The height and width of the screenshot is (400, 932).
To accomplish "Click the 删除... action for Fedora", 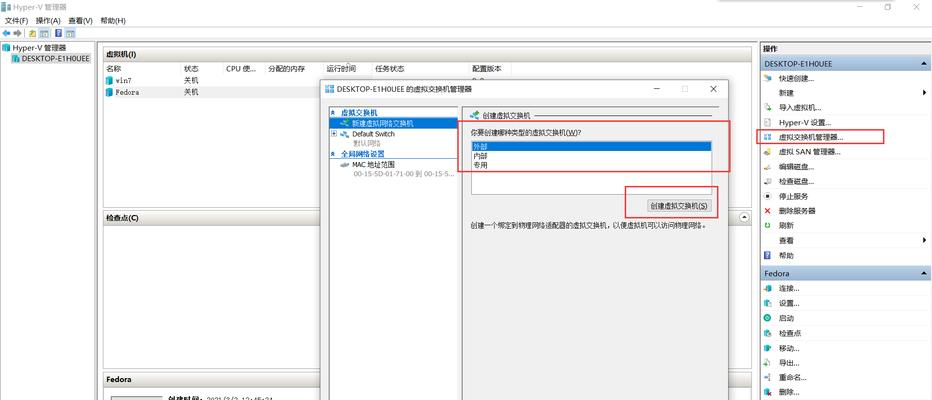I will coord(789,392).
